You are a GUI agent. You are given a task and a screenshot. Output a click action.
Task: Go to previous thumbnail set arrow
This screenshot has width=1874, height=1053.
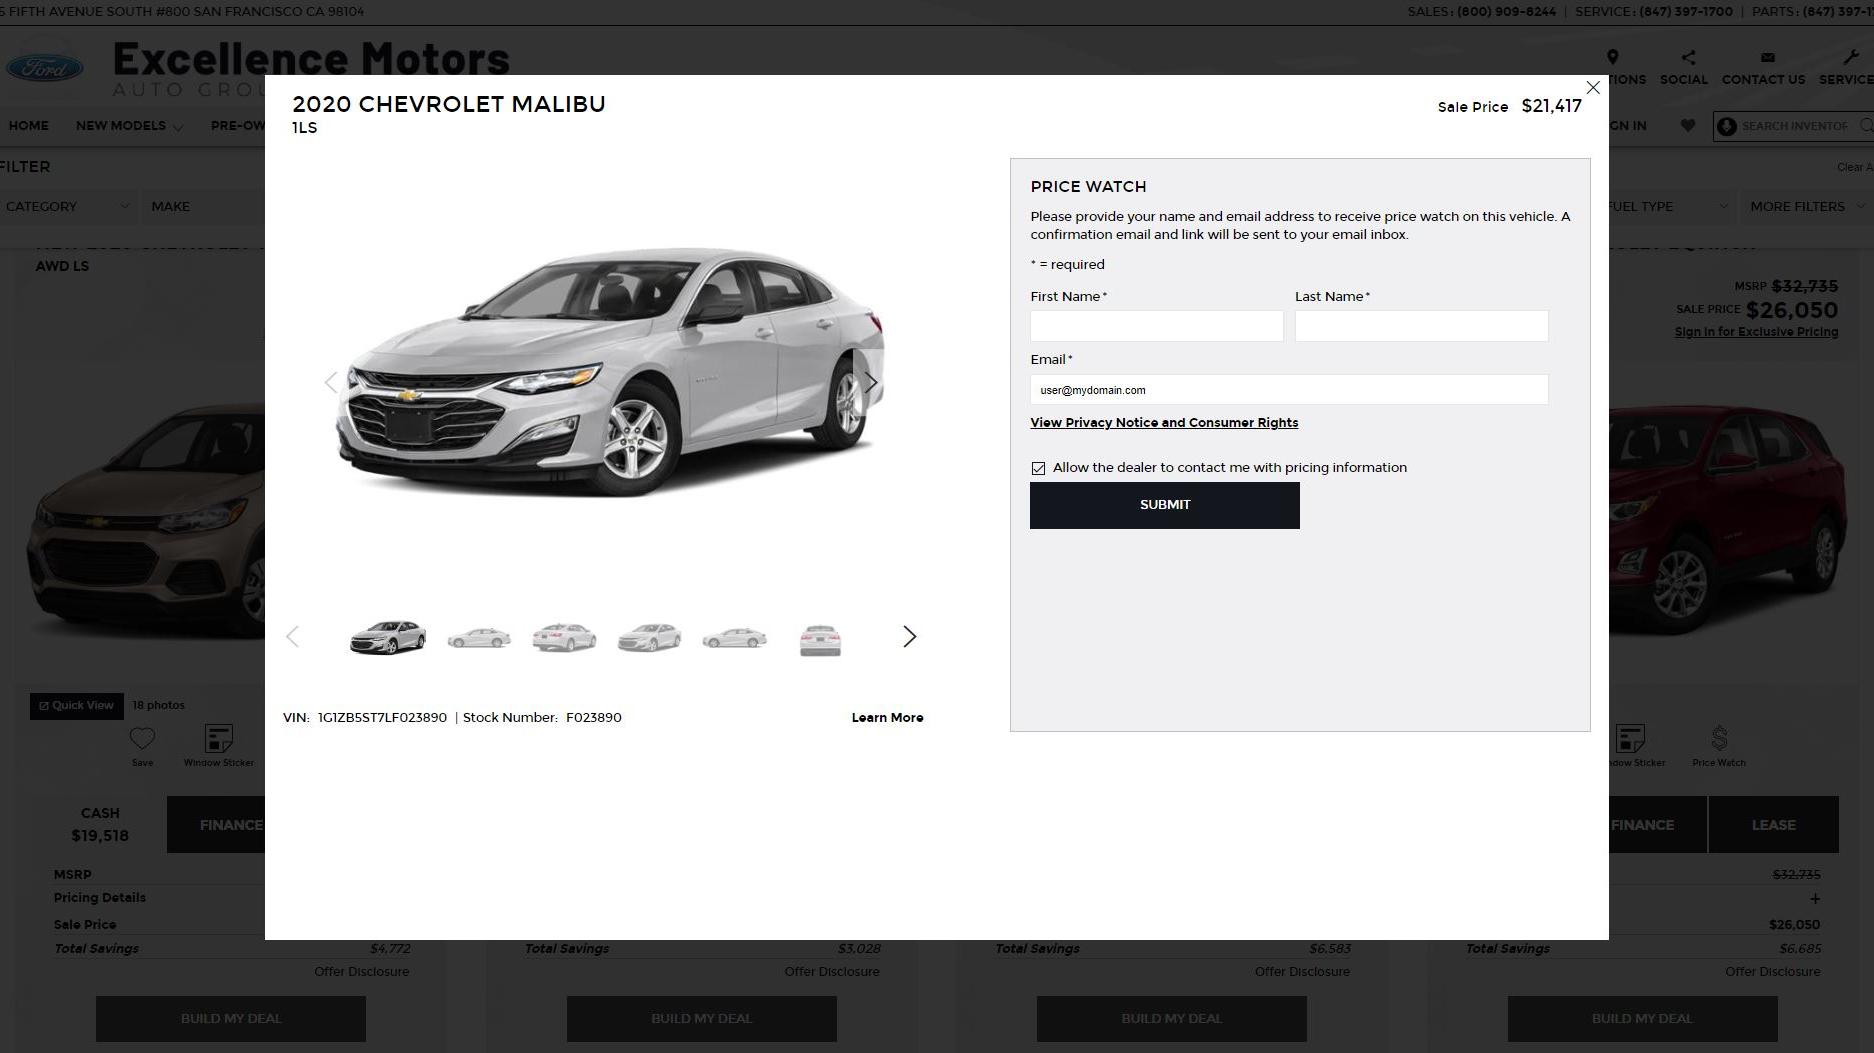(292, 637)
